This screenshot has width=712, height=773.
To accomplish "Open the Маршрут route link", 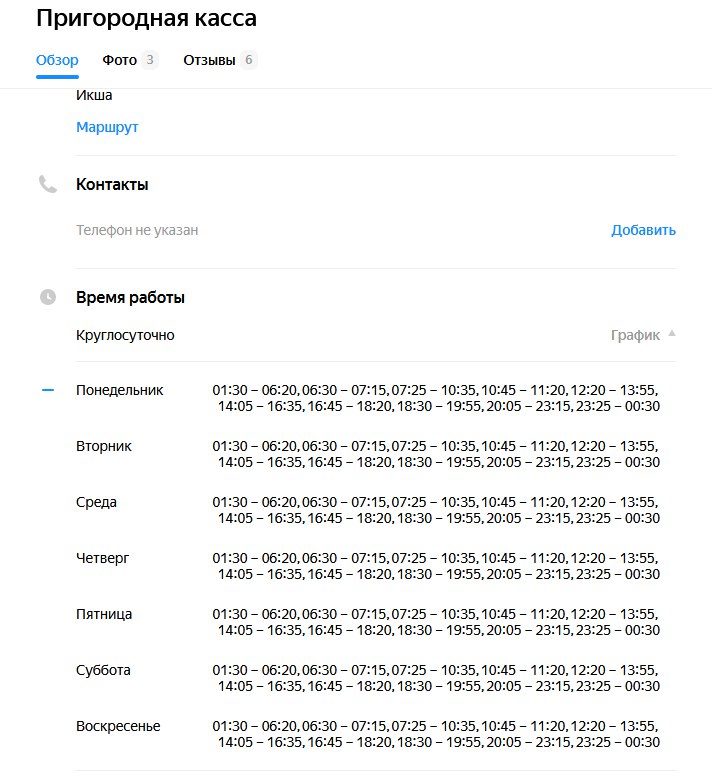I will (107, 127).
